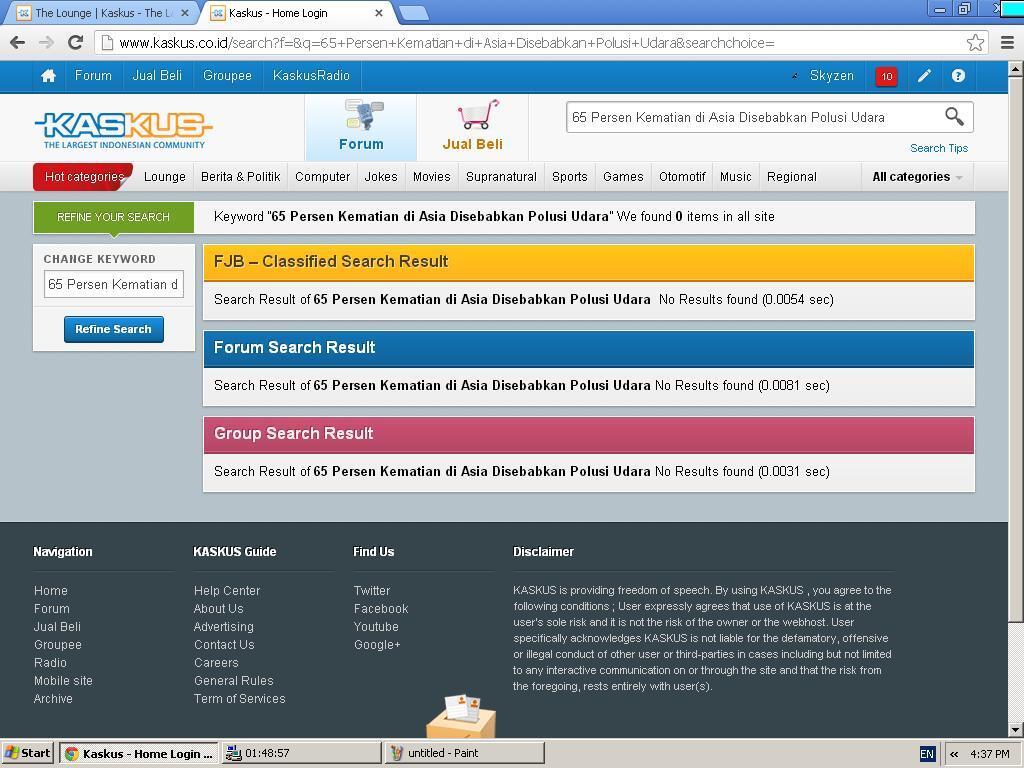Open footer Contact Us link

224,645
